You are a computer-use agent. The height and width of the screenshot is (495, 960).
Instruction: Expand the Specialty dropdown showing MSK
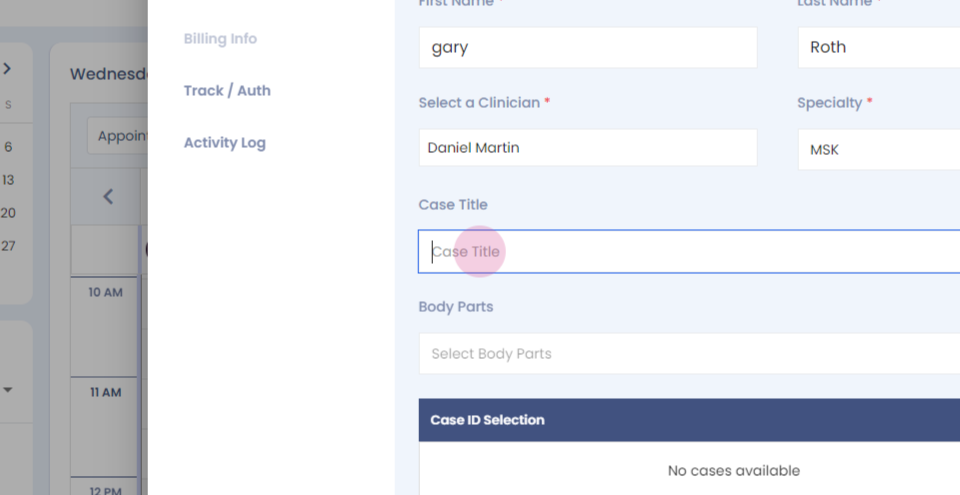(878, 149)
